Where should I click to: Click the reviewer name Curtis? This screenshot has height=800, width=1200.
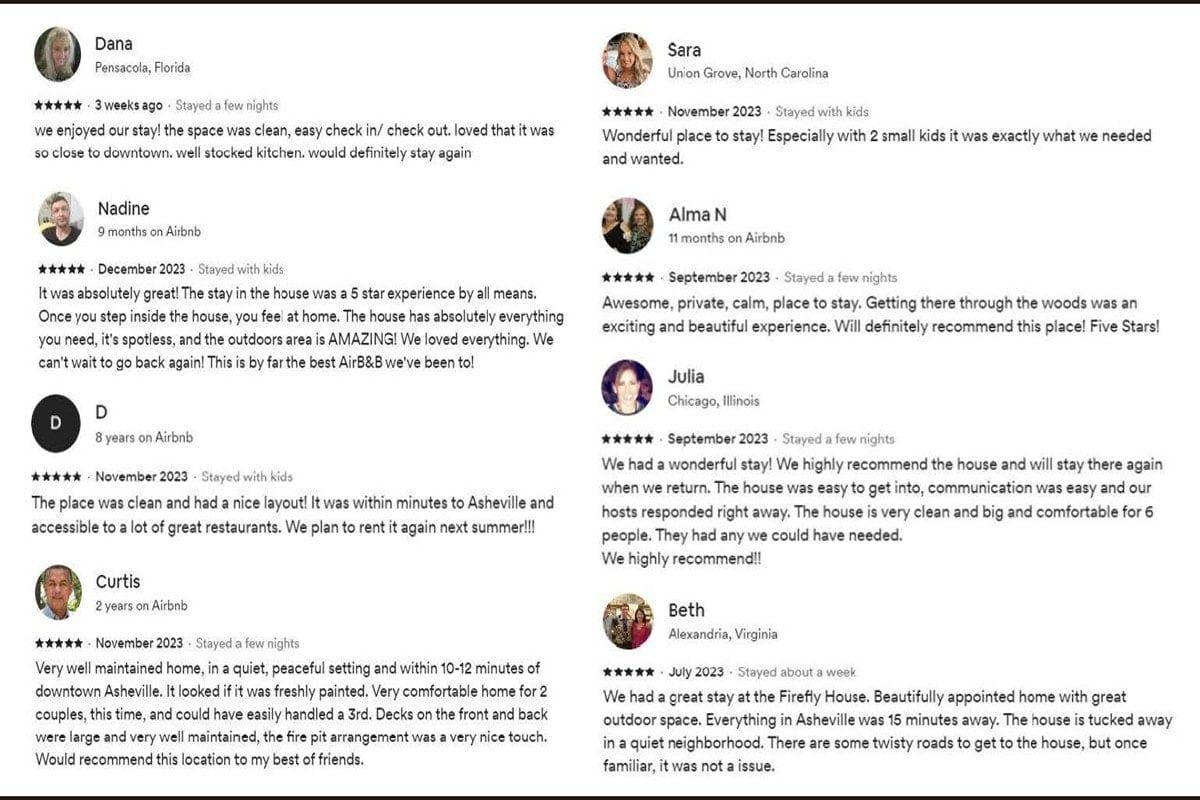coord(118,582)
